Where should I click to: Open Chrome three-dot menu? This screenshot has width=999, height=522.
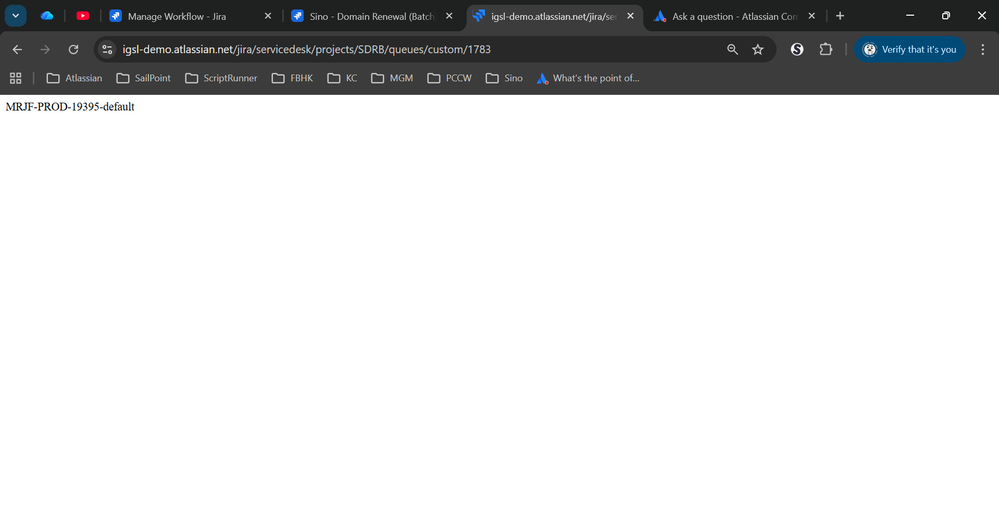pyautogui.click(x=982, y=49)
